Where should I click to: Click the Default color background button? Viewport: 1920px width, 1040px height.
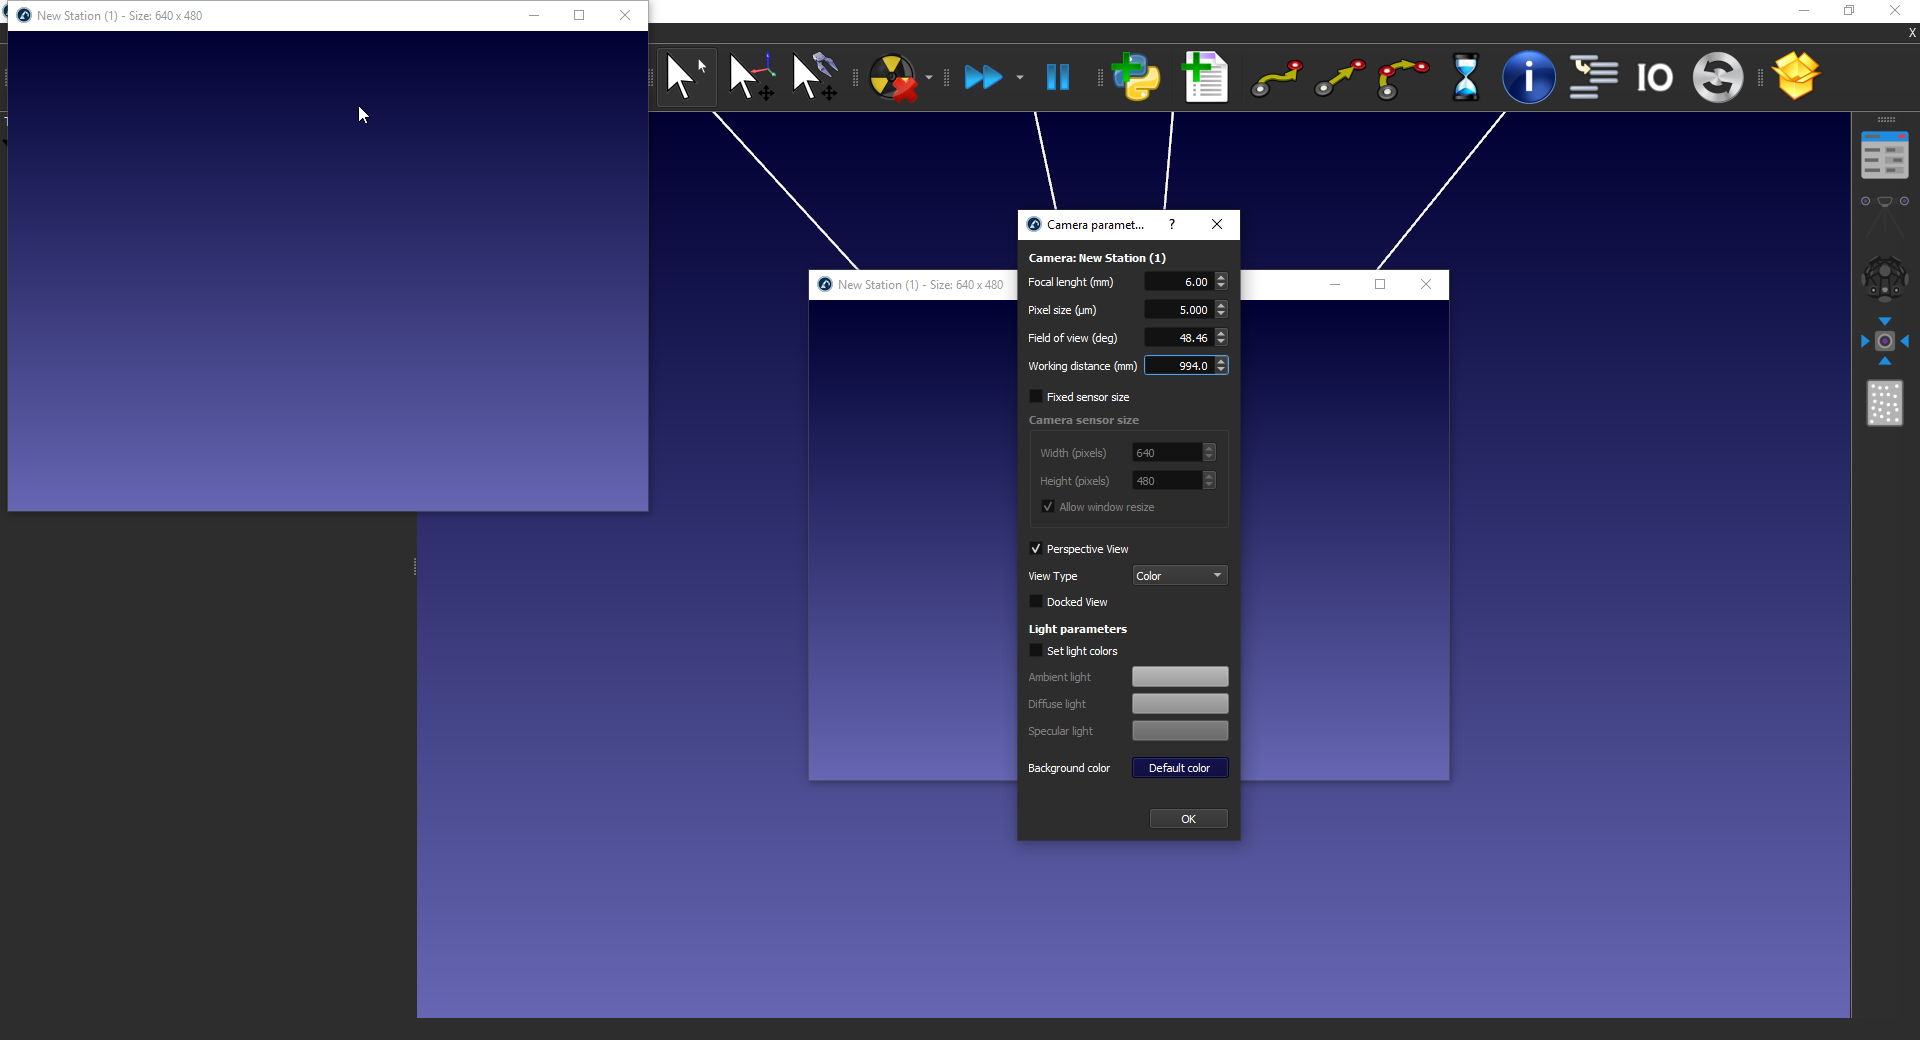1180,768
